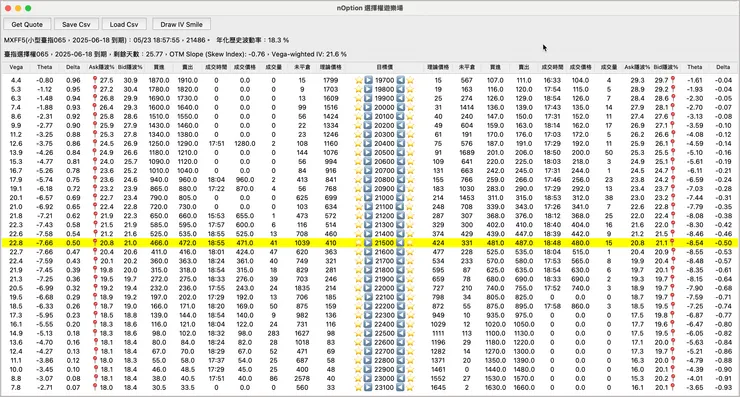Click right-pointing arrow in highlighted 21500 row
This screenshot has width=740, height=397.
(x=369, y=243)
